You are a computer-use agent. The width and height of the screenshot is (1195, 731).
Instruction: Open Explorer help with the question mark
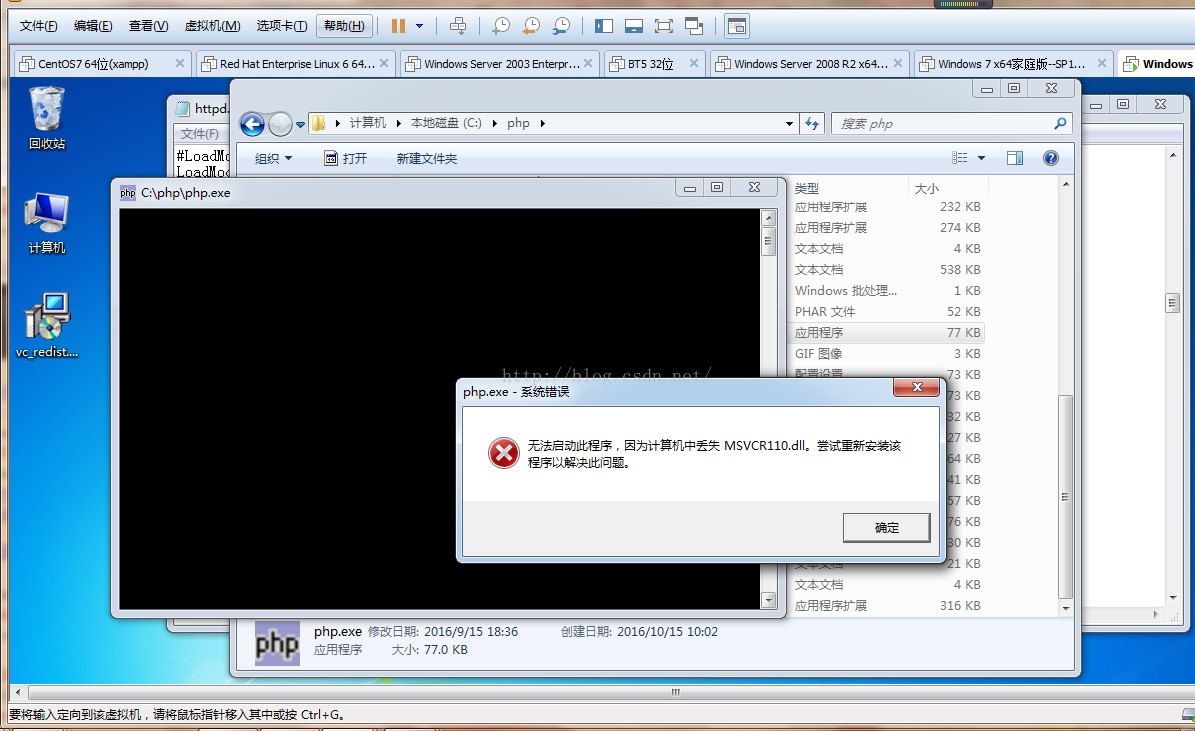coord(1051,158)
